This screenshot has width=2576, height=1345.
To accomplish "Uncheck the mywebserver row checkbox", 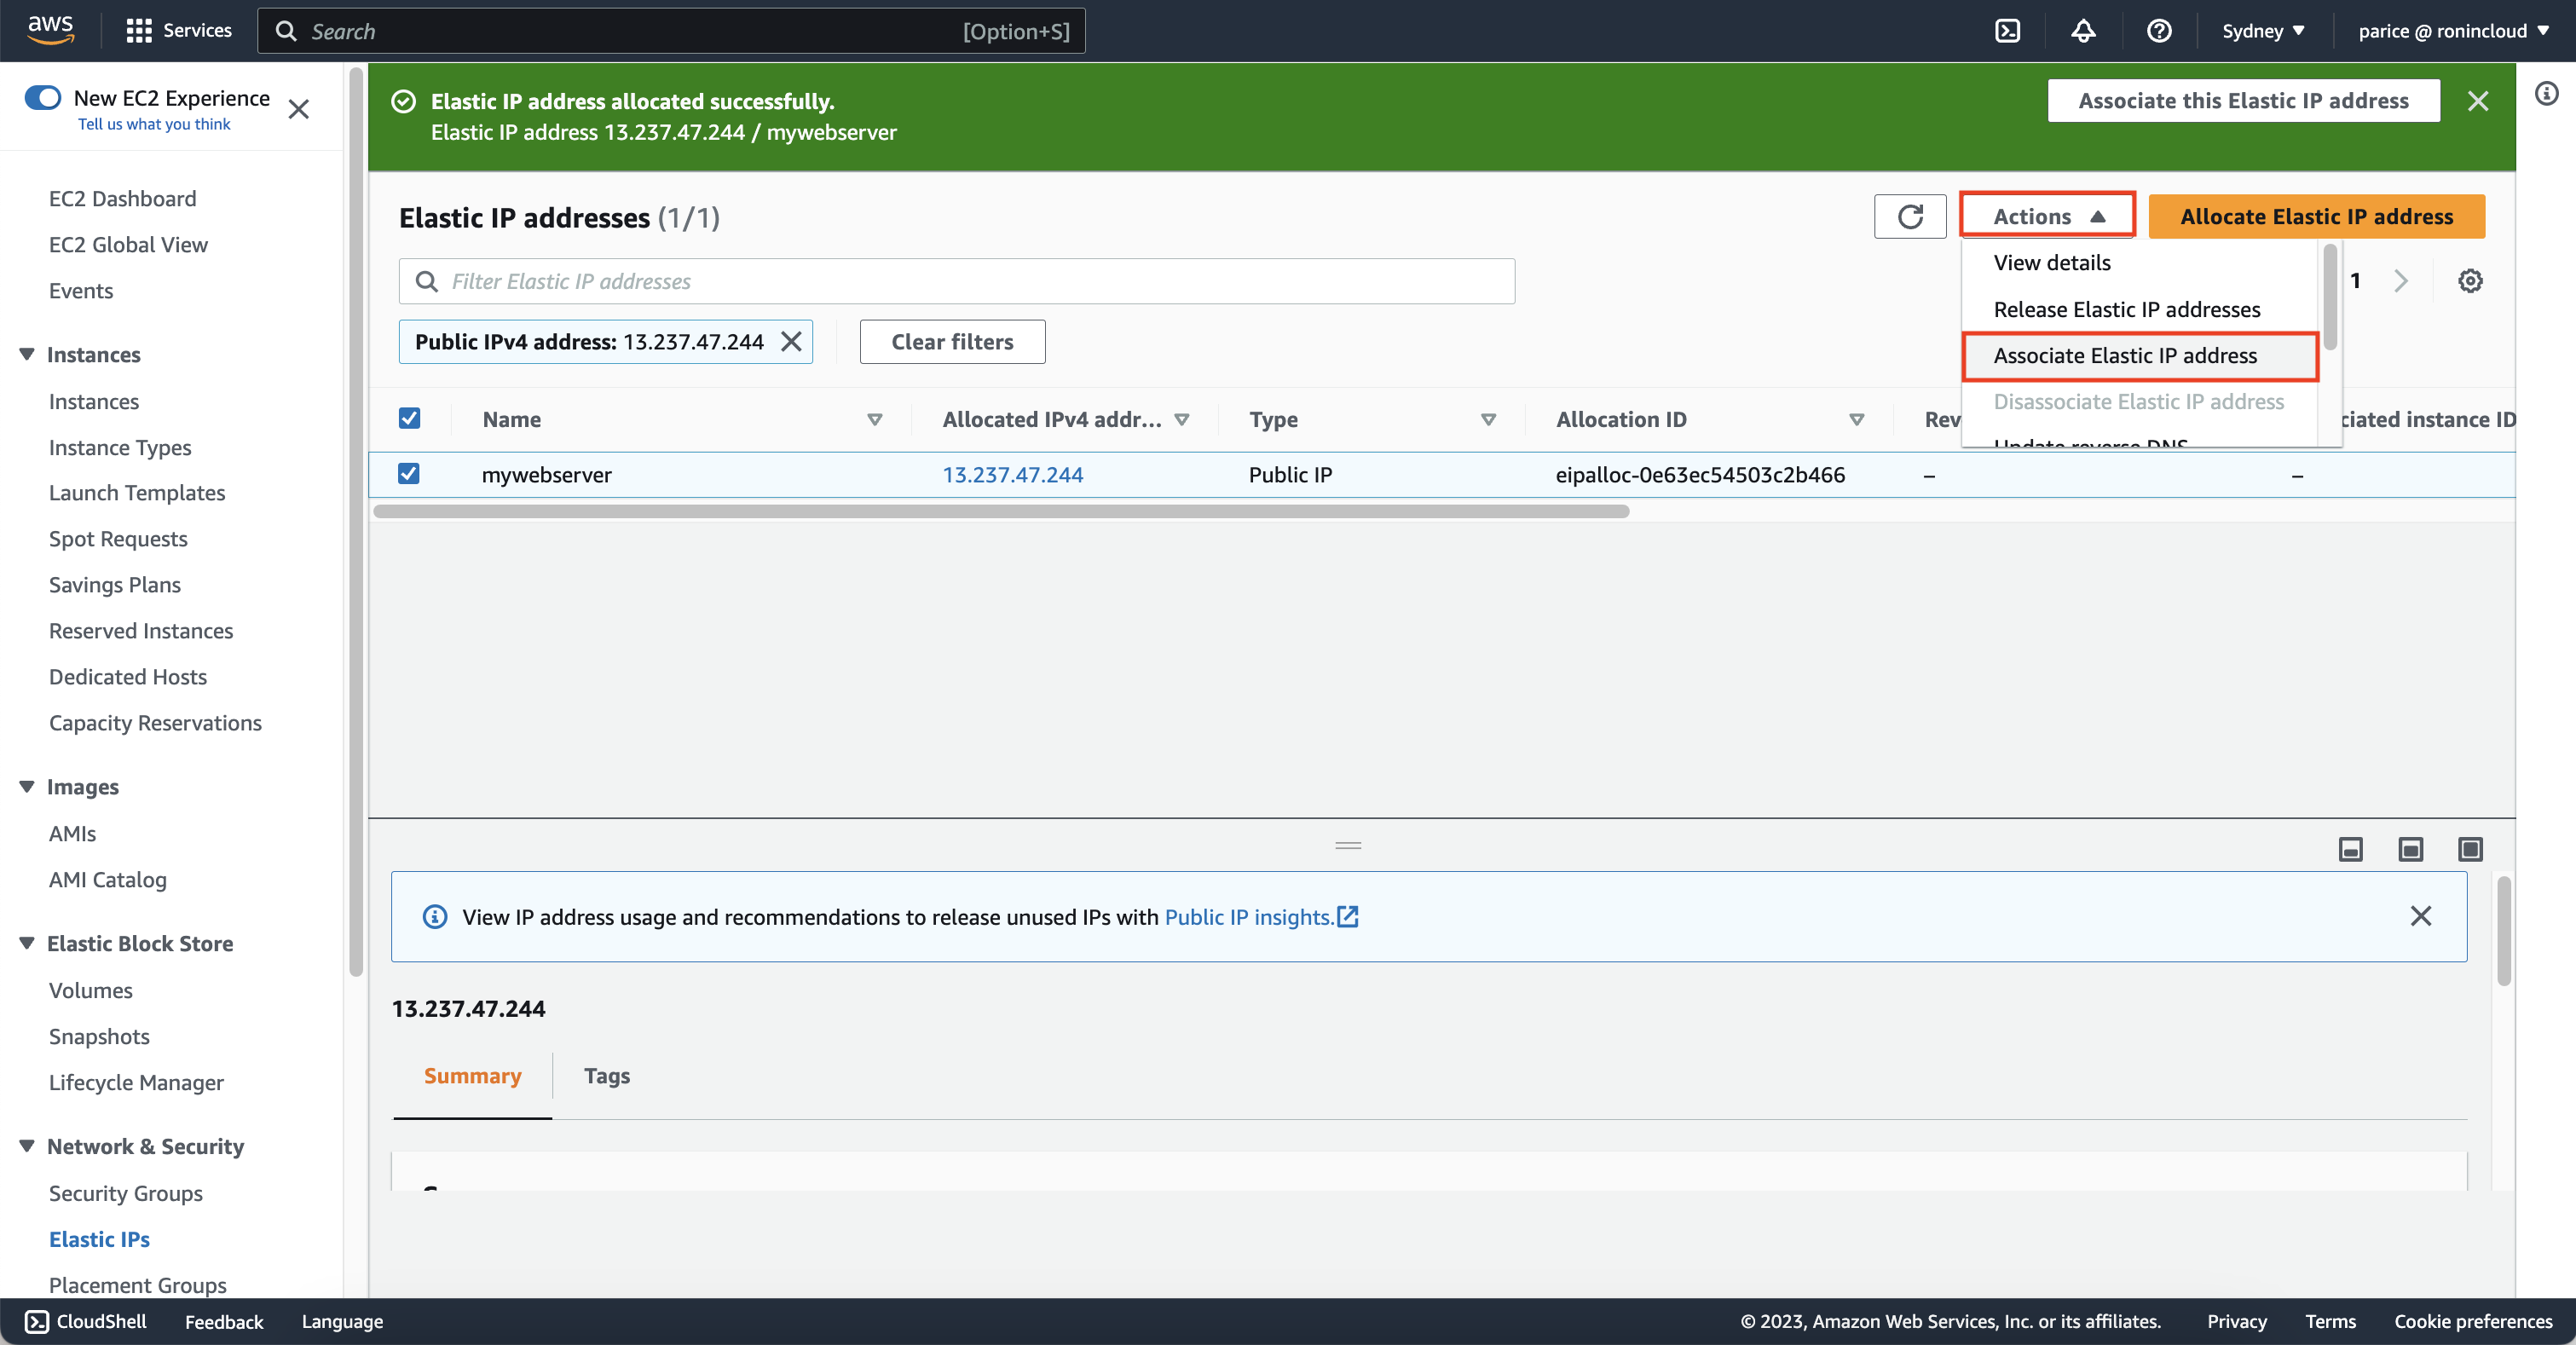I will coord(409,474).
